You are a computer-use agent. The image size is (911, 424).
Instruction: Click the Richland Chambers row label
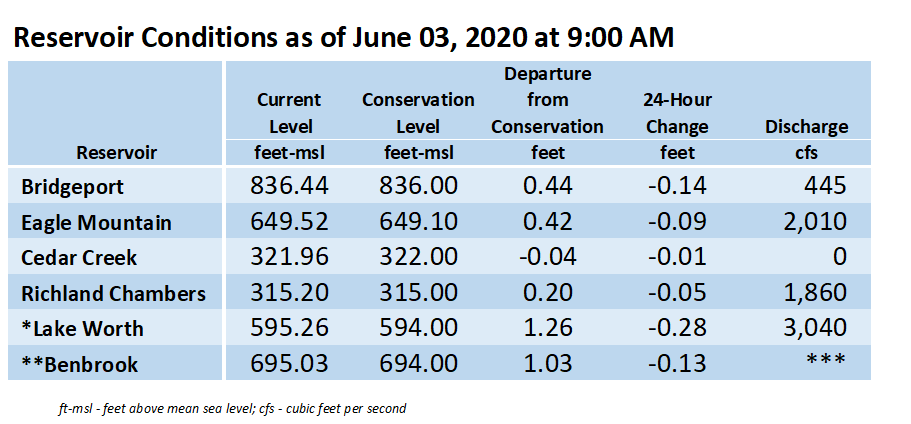click(113, 293)
